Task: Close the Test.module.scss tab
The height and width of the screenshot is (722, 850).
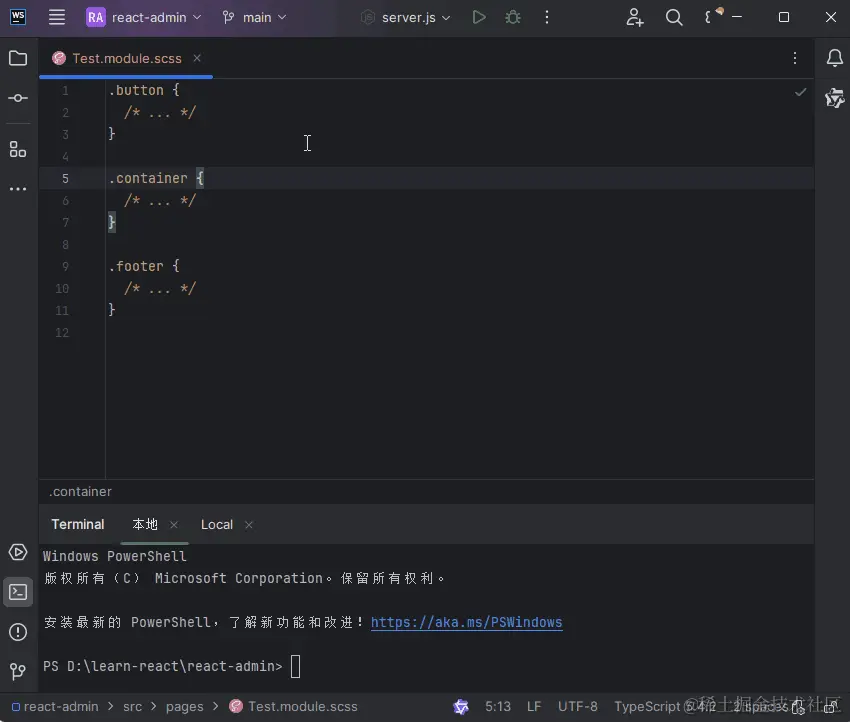Action: pyautogui.click(x=197, y=58)
